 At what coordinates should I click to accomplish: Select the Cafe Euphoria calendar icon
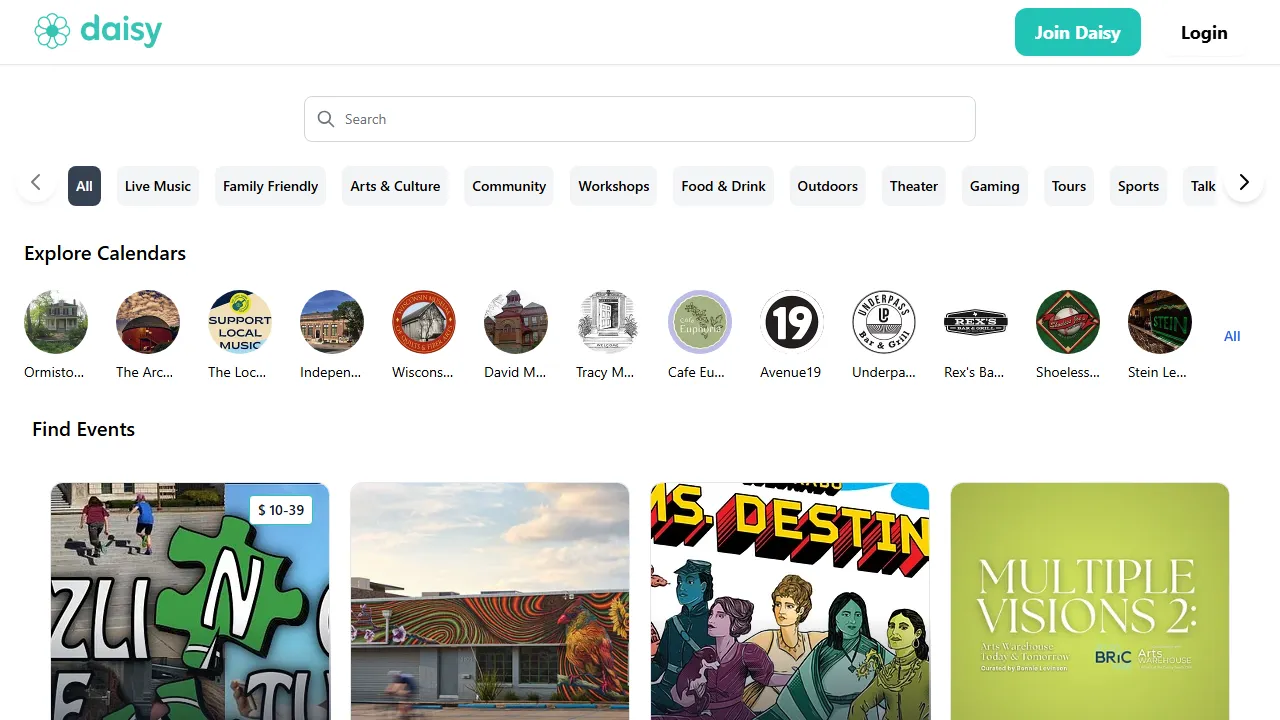pos(700,322)
